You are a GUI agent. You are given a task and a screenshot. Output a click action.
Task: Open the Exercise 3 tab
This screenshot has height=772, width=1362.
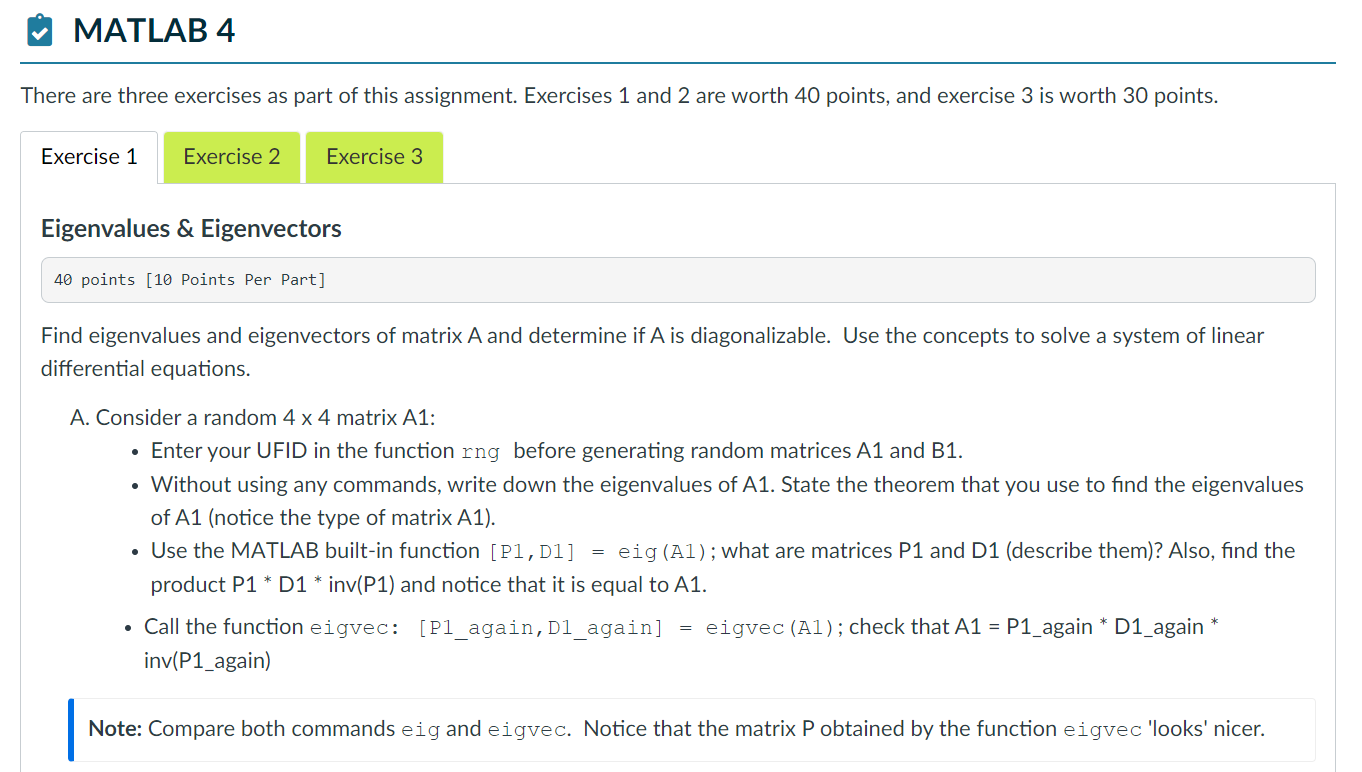click(374, 157)
